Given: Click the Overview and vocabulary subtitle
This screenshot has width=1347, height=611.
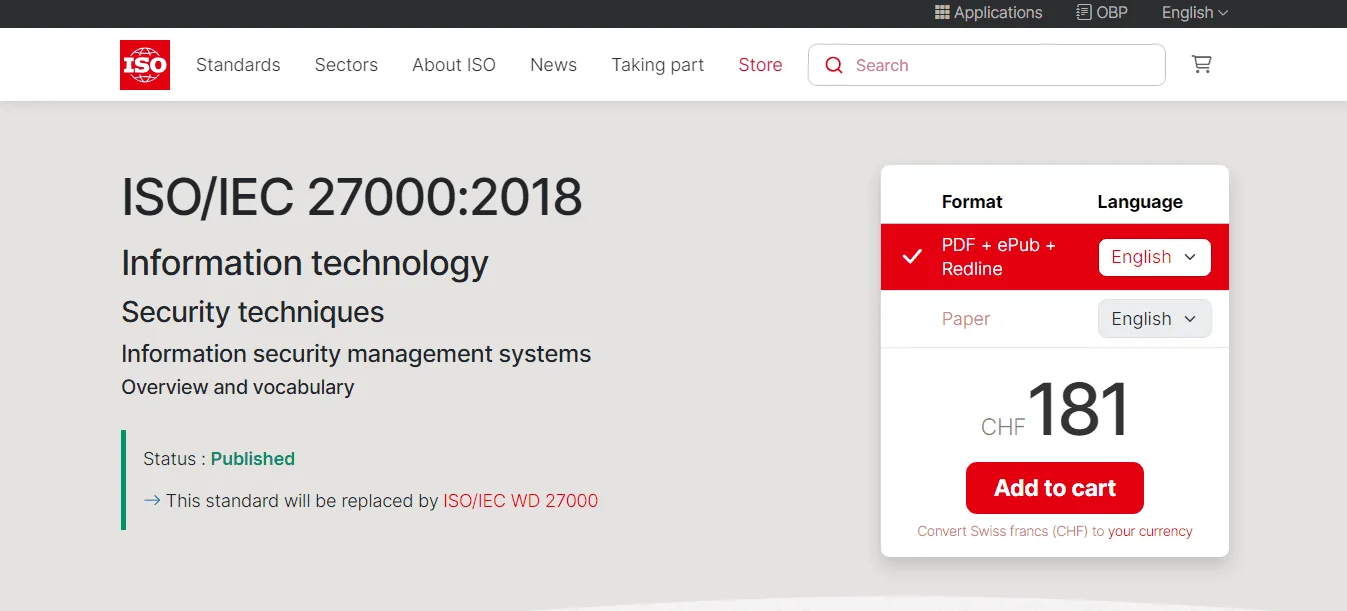Looking at the screenshot, I should (238, 387).
